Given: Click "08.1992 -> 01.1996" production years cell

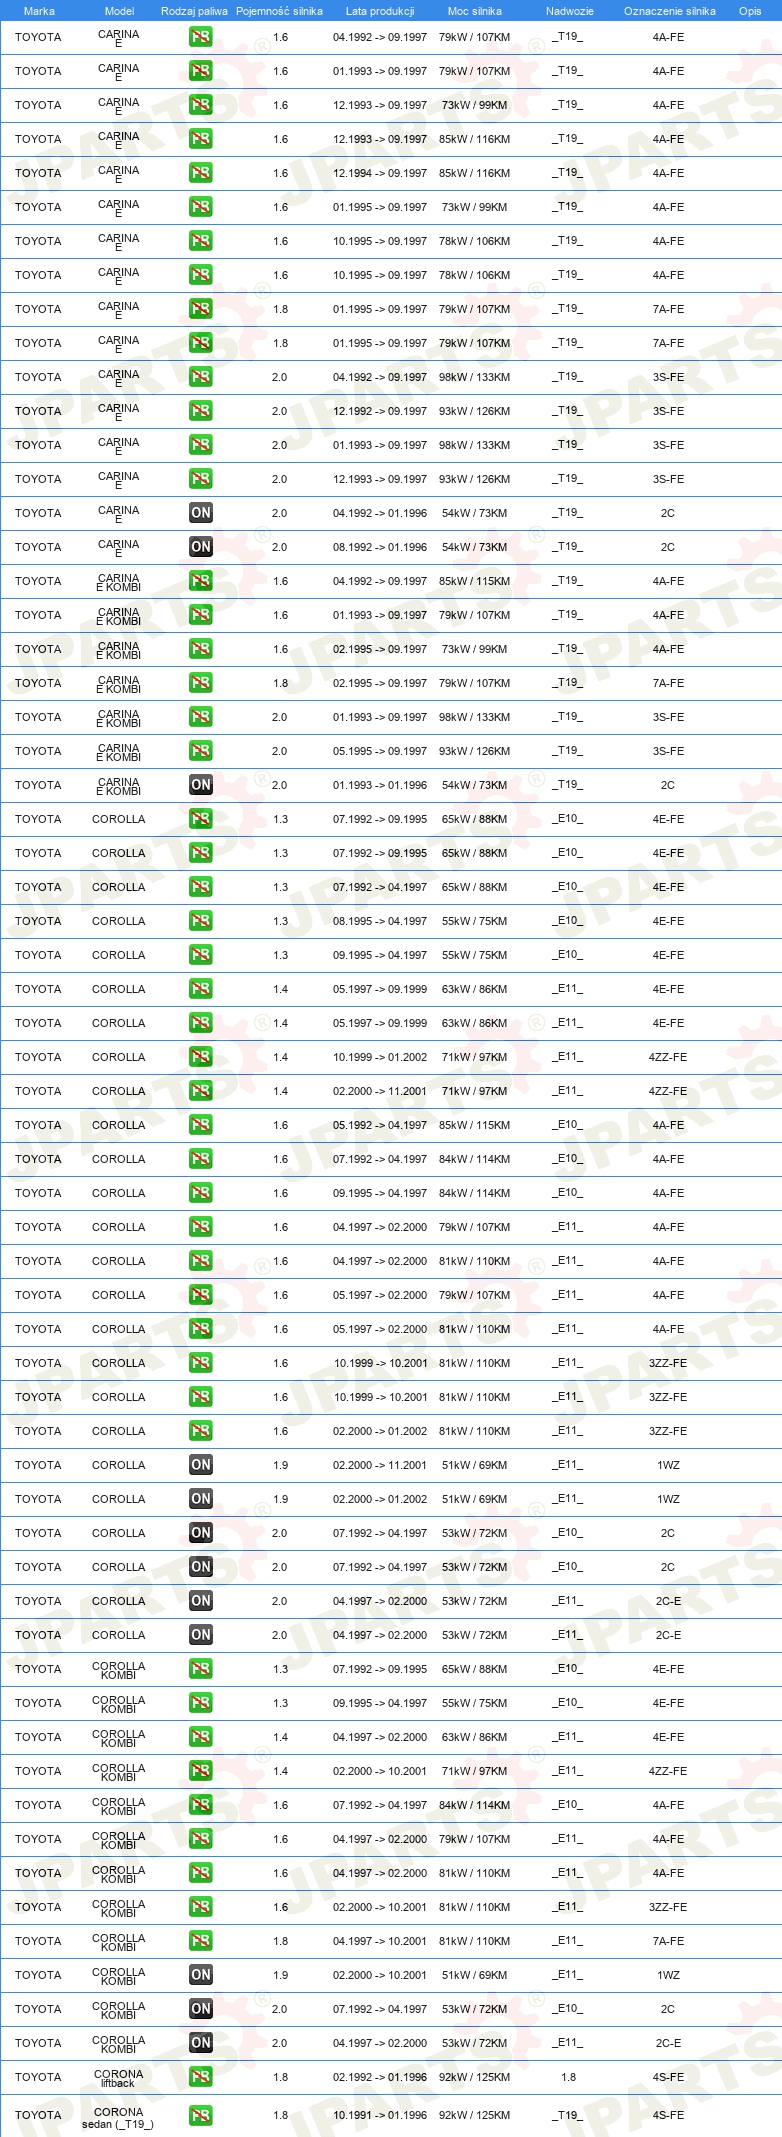Looking at the screenshot, I should tap(380, 547).
